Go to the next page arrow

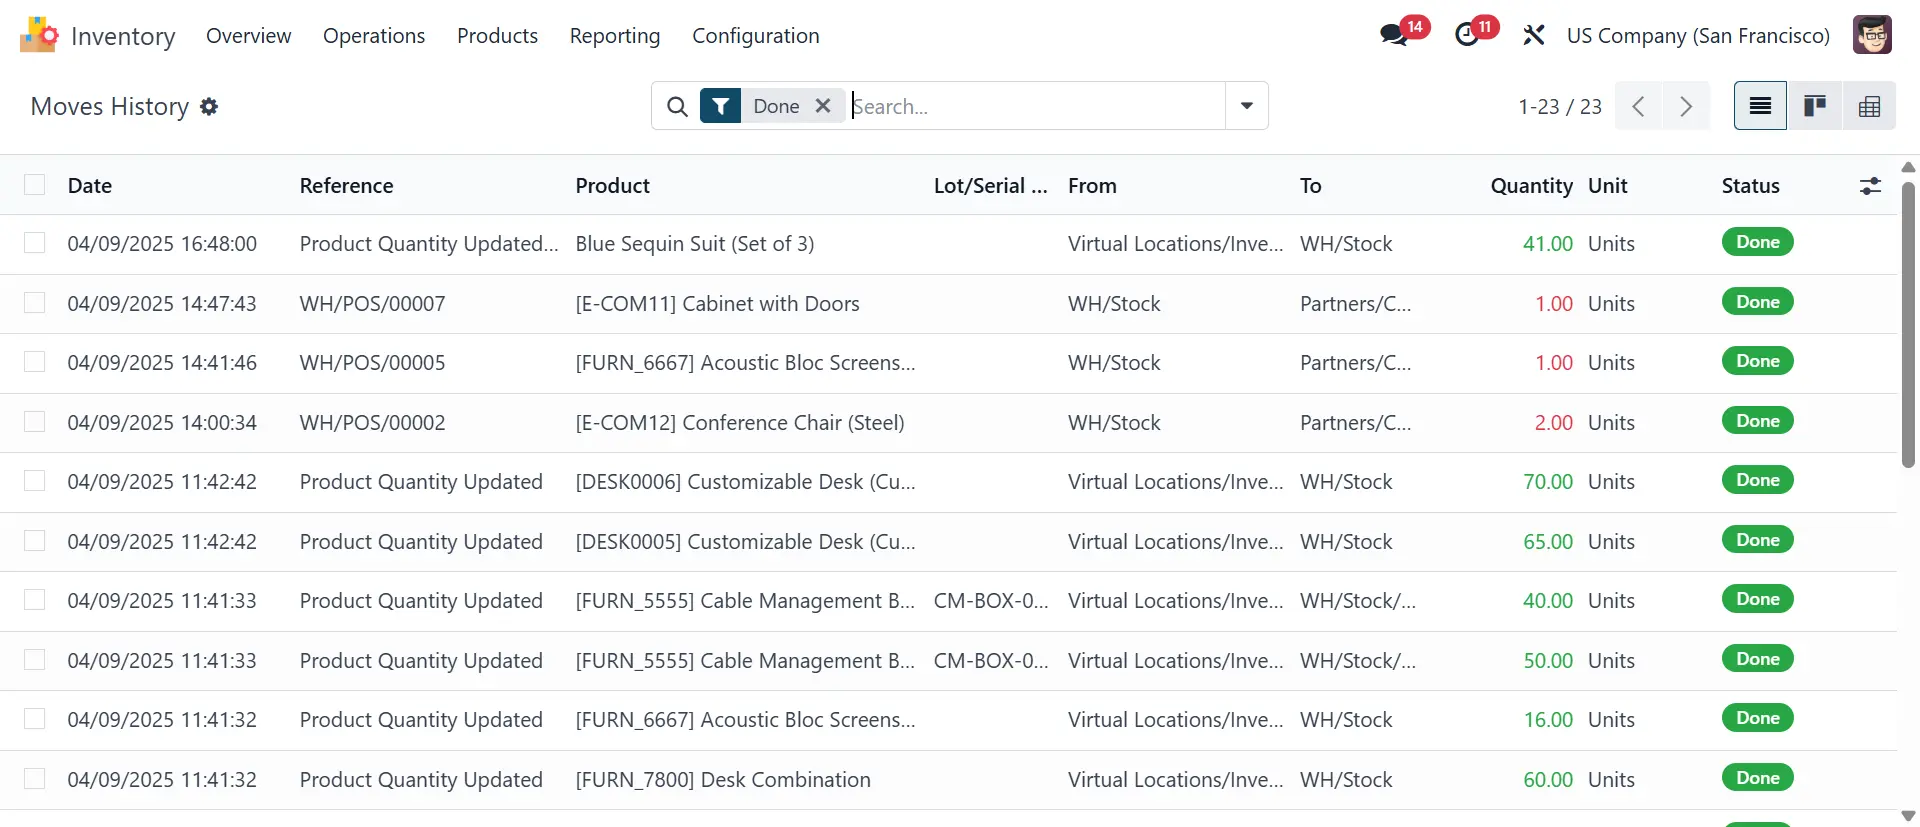(1686, 106)
